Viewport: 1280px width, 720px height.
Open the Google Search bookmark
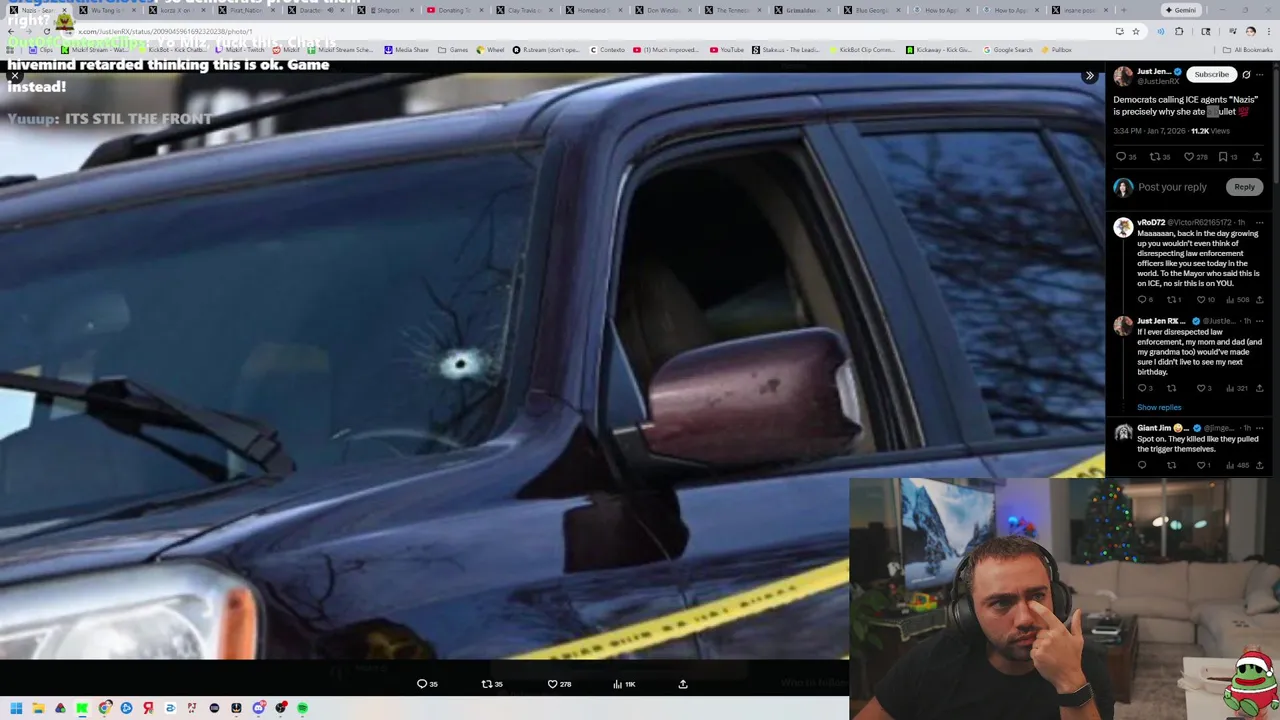(1007, 50)
